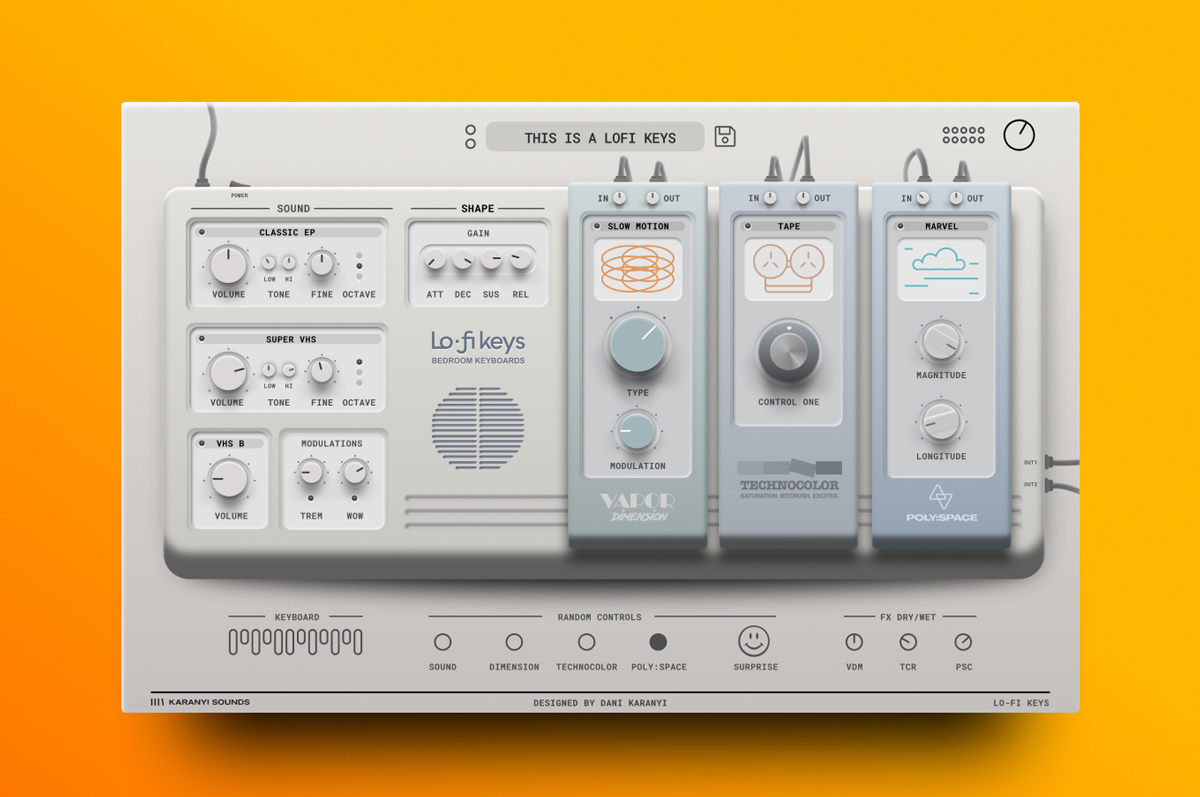Toggle the Poly:Space random control button
This screenshot has width=1200, height=797.
point(658,642)
